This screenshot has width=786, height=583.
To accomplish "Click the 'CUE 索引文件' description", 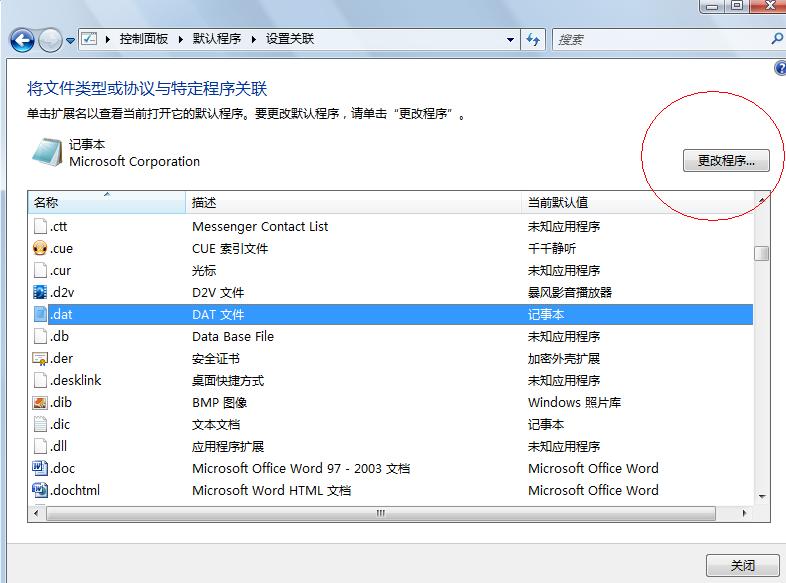I will pyautogui.click(x=230, y=249).
